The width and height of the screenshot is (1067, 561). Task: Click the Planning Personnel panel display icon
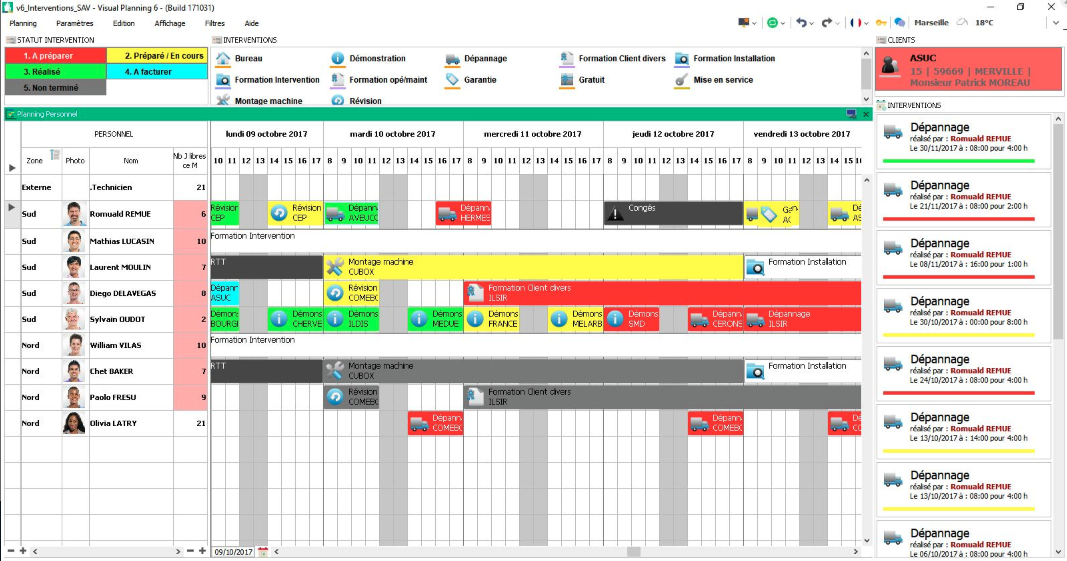coord(851,114)
